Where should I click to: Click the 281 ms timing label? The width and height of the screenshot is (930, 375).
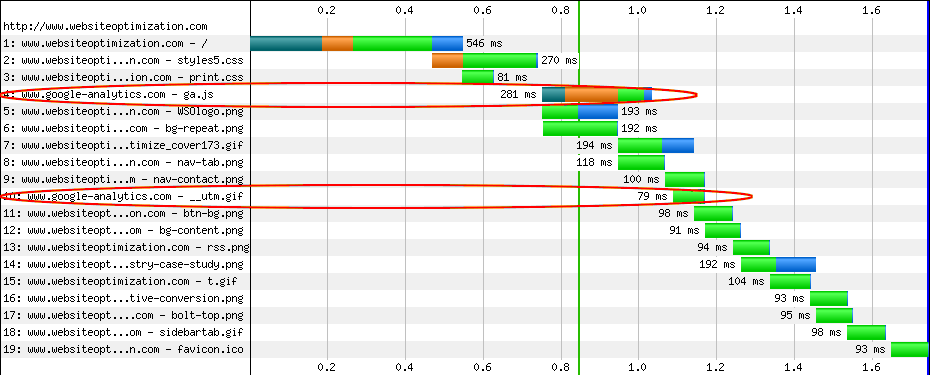pos(518,94)
